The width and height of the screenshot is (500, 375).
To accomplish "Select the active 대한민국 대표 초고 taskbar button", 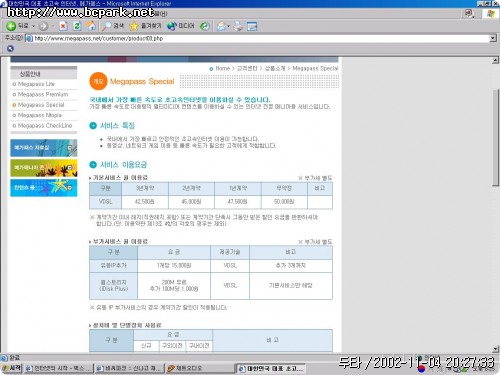I will point(271,368).
